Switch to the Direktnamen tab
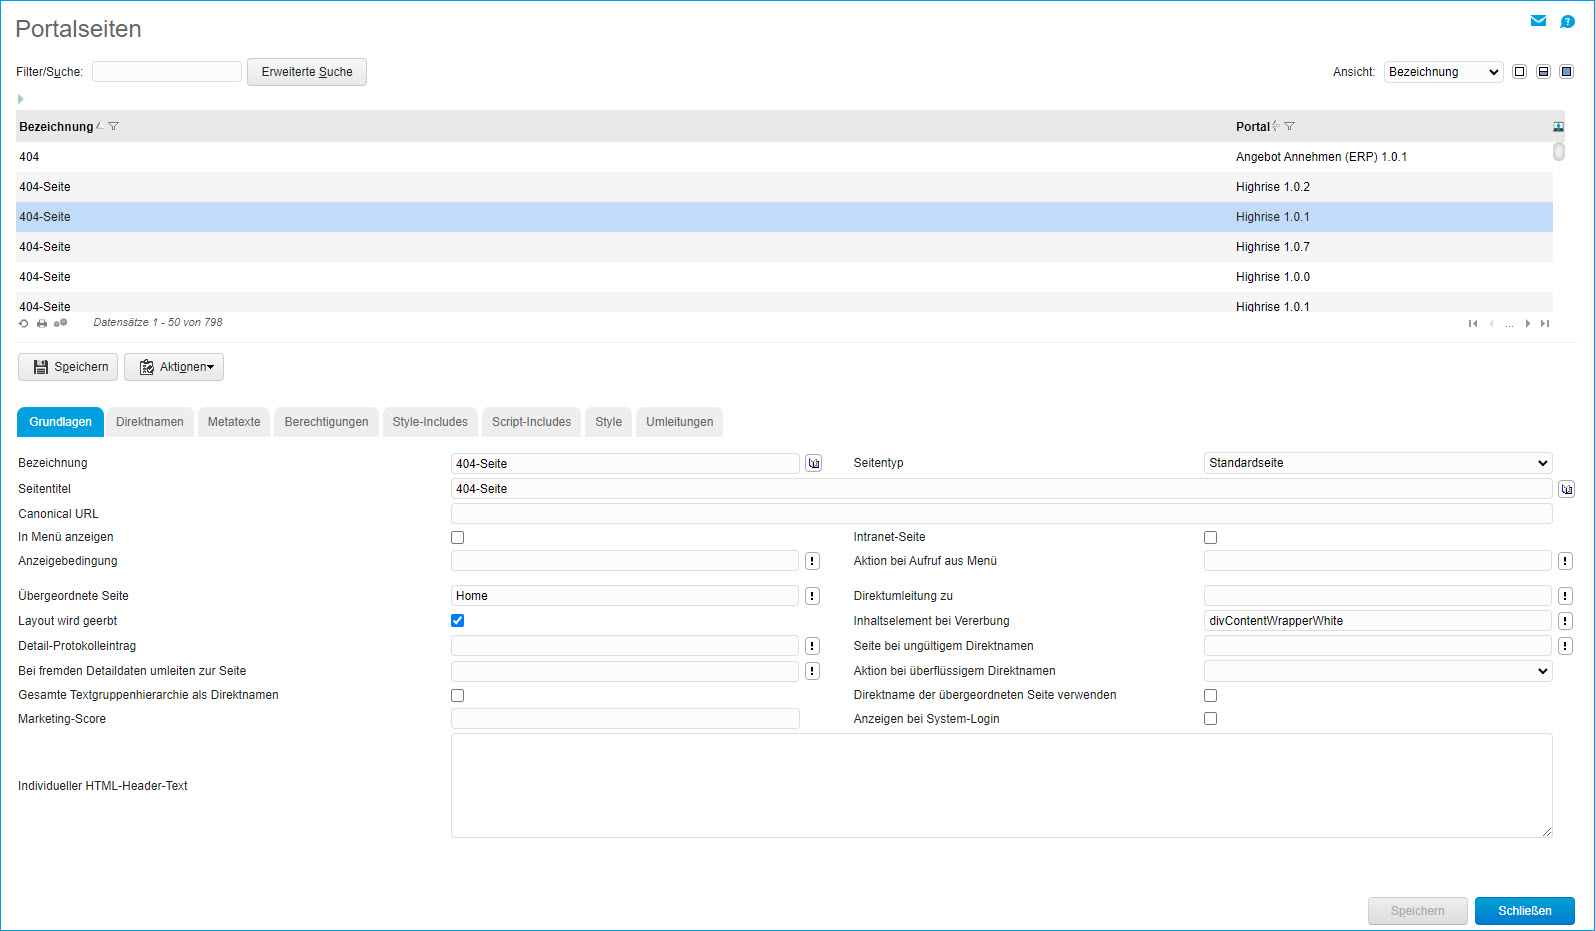Viewport: 1595px width, 931px height. click(x=150, y=422)
